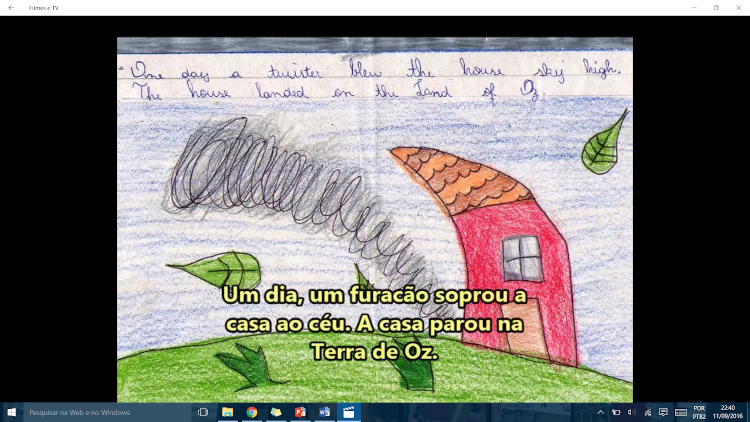Switch to PowerPoint in the taskbar

click(x=300, y=412)
